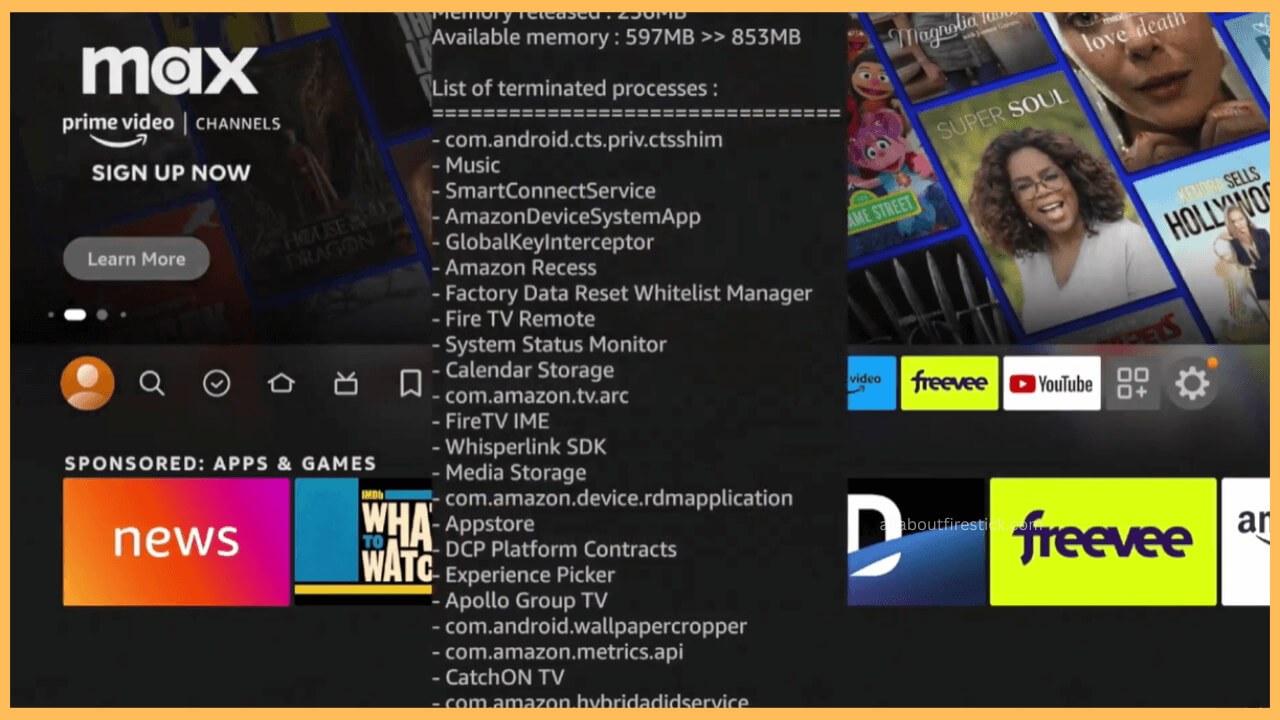Open the Live TV icon
This screenshot has height=720, width=1280.
point(346,383)
